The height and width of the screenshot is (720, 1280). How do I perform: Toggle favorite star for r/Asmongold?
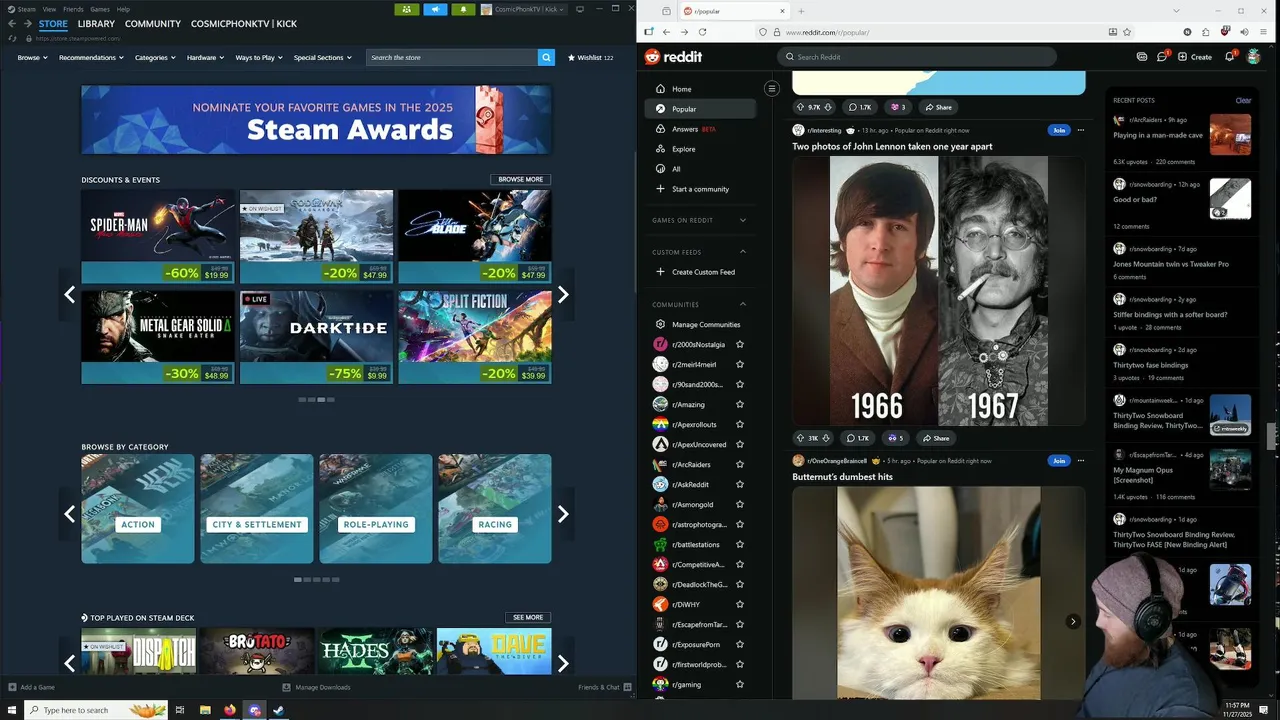pos(740,504)
